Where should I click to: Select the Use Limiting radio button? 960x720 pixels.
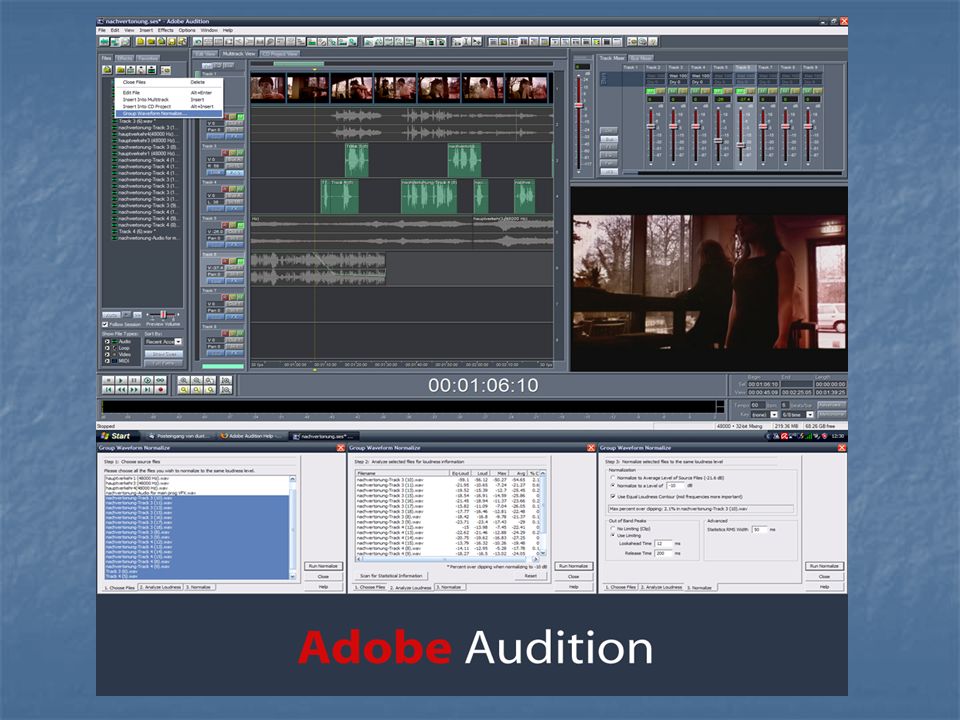(613, 536)
